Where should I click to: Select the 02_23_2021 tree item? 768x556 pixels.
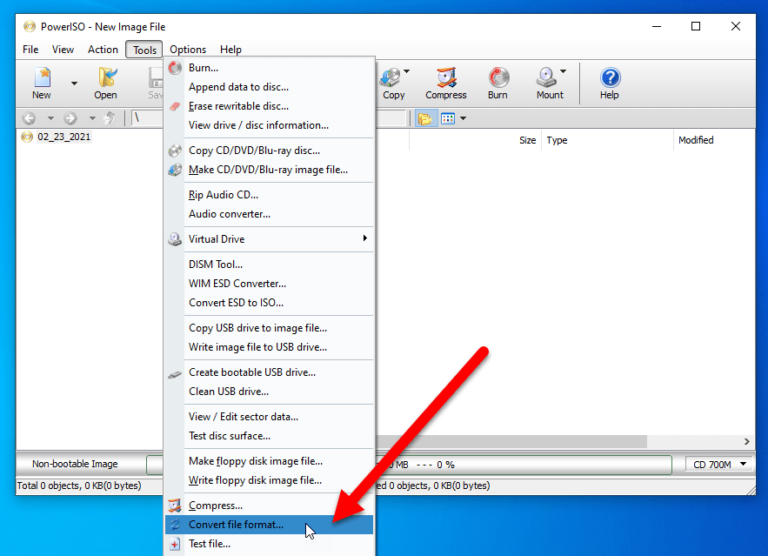tap(64, 137)
